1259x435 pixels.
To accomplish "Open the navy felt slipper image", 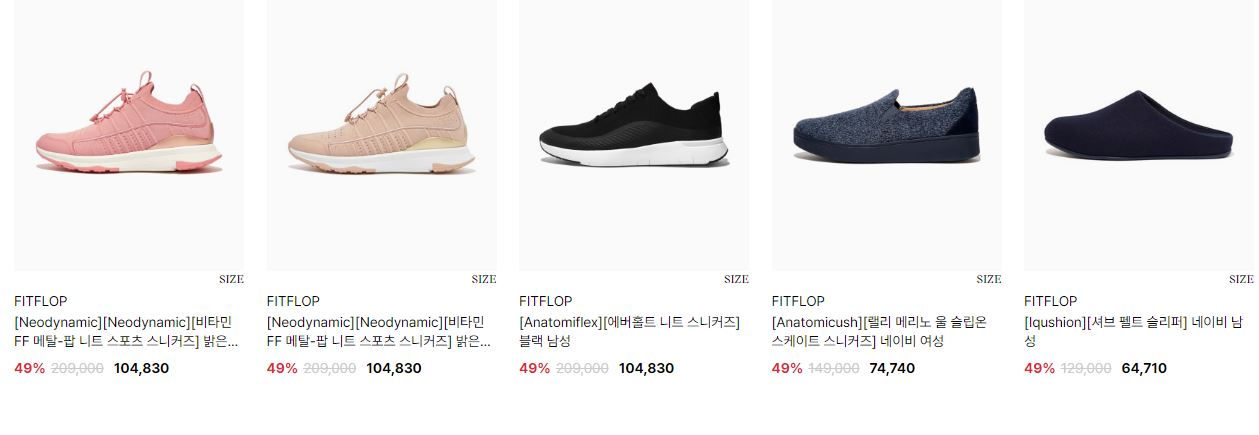I will (x=1139, y=135).
